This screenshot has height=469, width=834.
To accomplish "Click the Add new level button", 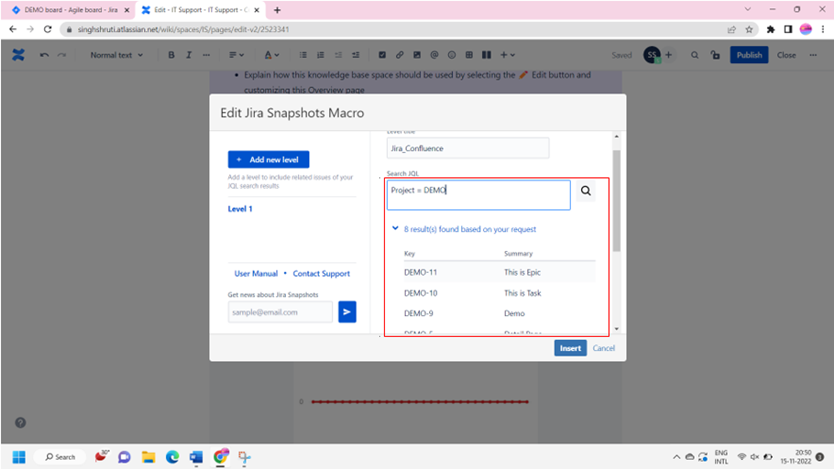I will (269, 160).
